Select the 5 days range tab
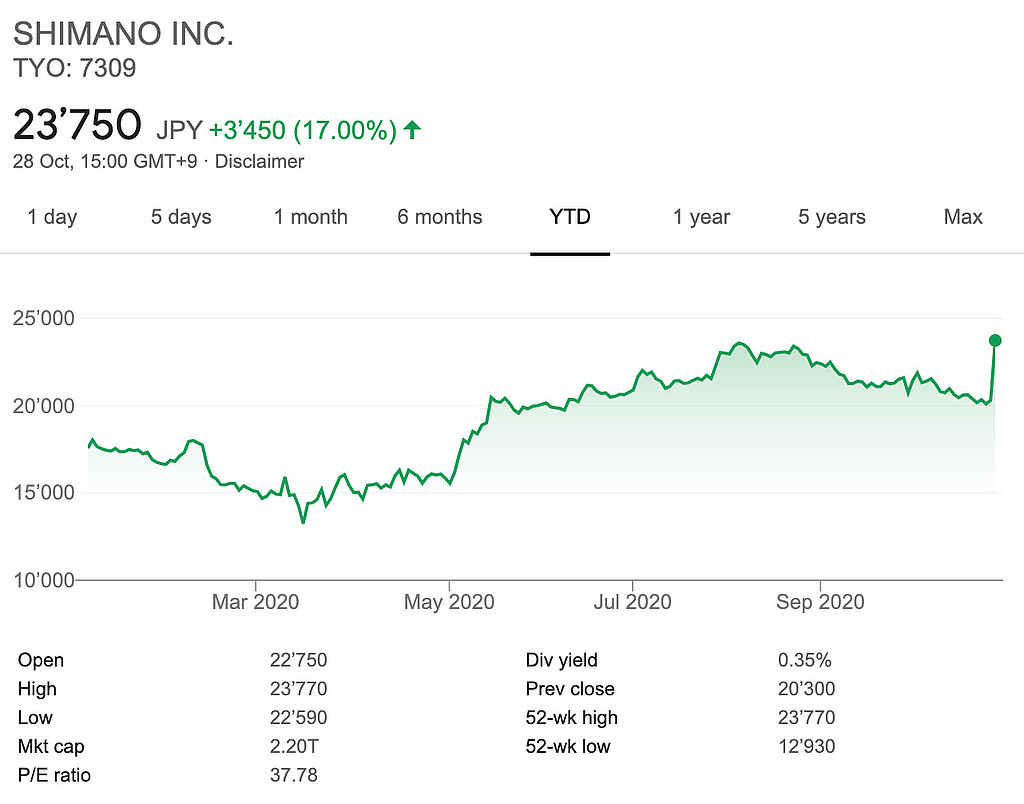Screen dimensions: 1024x804 [x=182, y=217]
